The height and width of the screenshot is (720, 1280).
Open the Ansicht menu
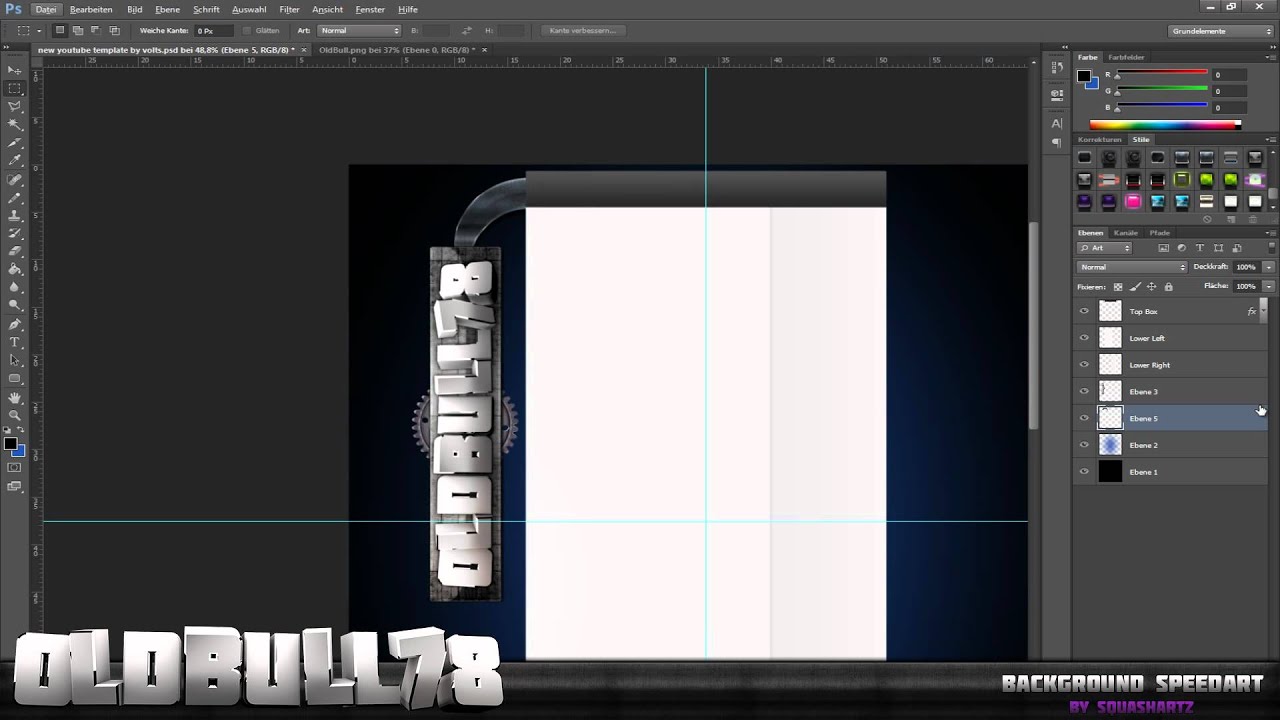(x=327, y=9)
